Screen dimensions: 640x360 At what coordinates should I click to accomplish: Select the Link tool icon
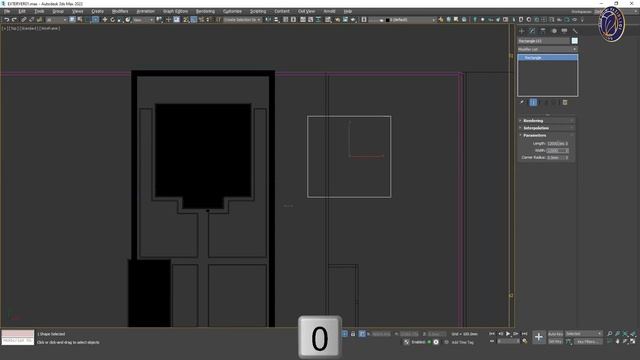[24, 20]
